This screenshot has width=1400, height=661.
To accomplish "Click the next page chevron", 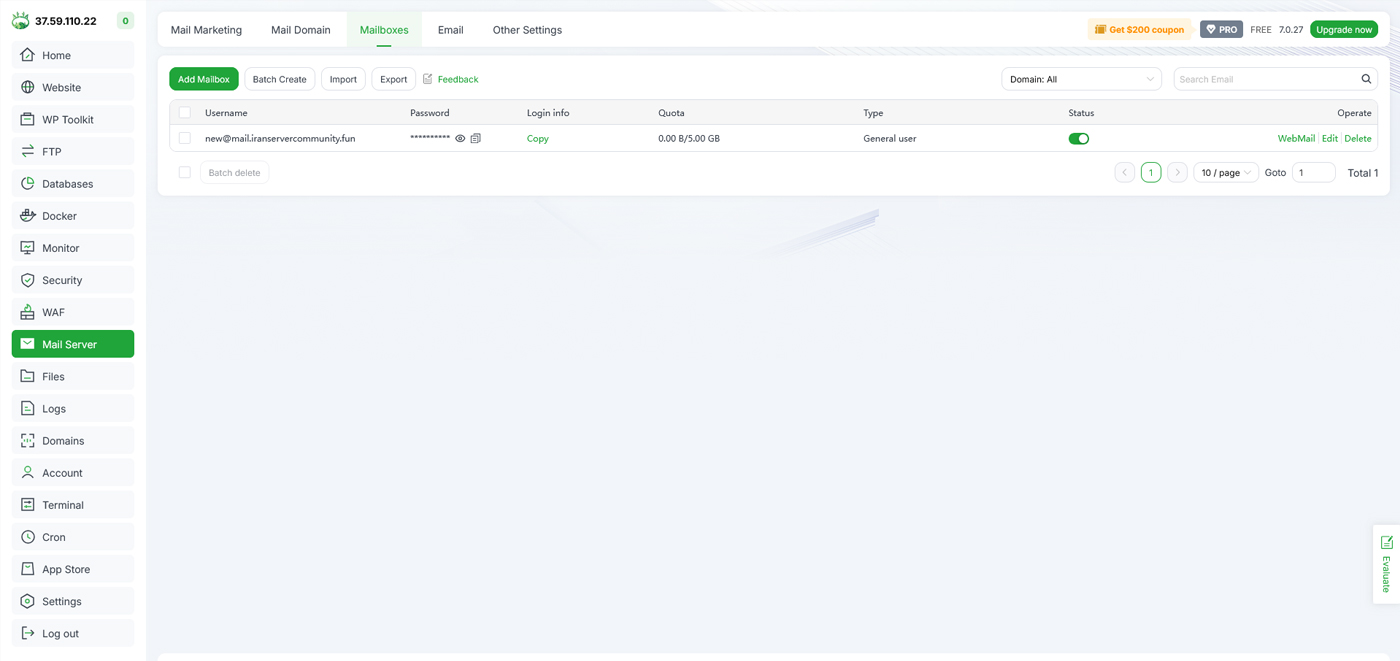I will click(1177, 173).
